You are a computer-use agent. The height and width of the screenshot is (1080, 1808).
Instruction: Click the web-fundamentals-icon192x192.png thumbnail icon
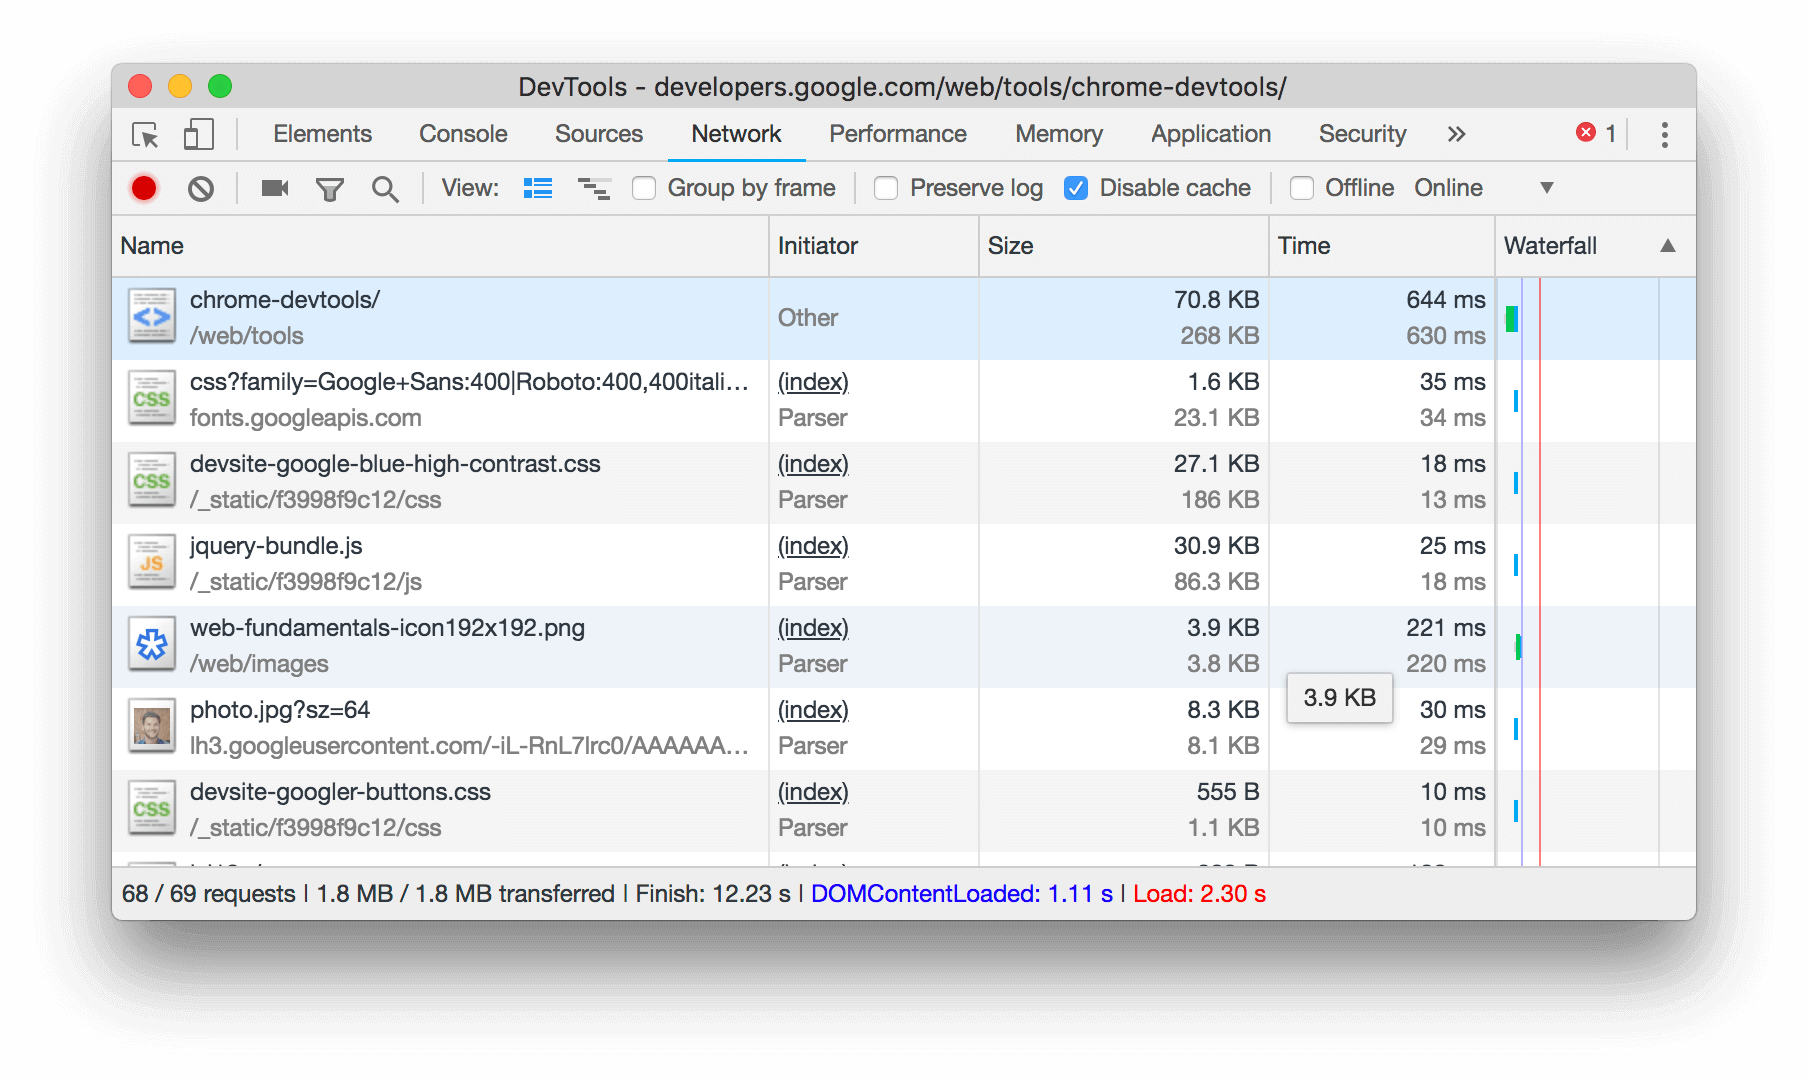point(152,645)
